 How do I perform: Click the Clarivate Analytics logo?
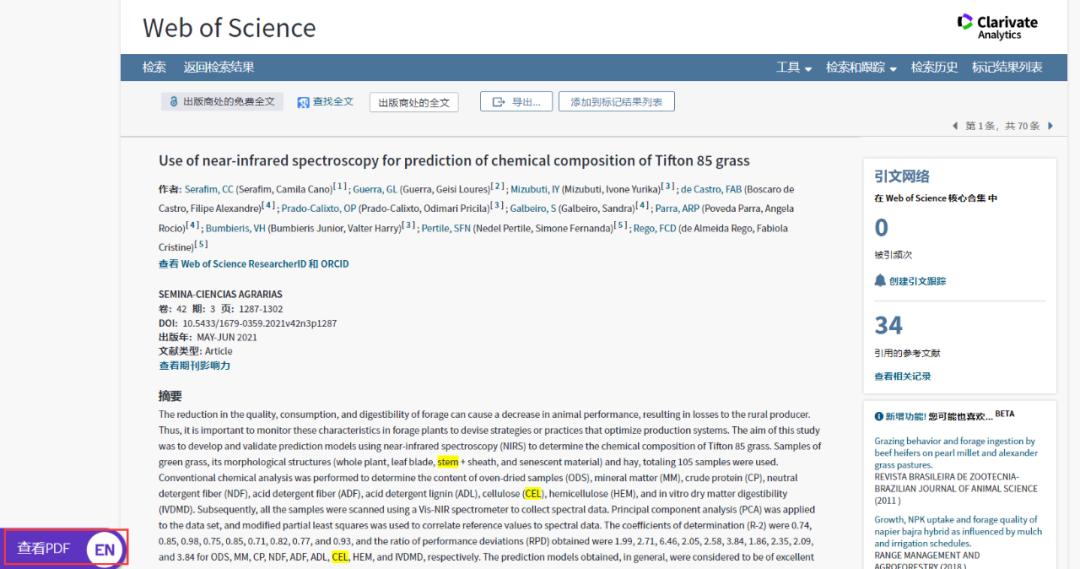[x=997, y=28]
